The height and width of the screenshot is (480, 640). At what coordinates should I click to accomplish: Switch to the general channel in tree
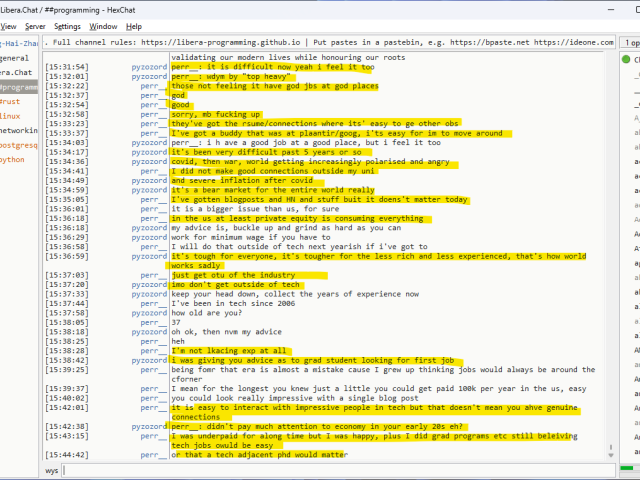pyautogui.click(x=18, y=59)
